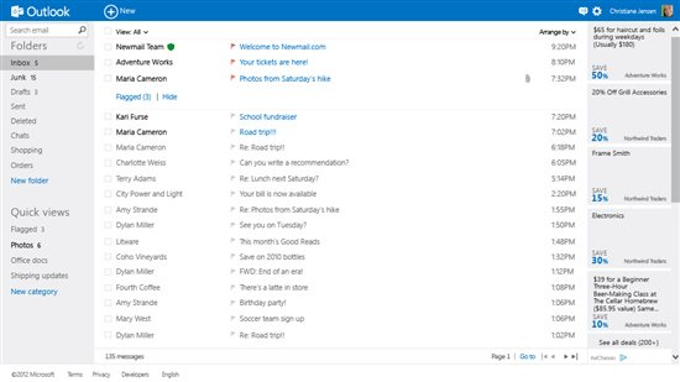Screen dimensions: 680x382
Task: Open the Deleted folder
Action: 23,121
